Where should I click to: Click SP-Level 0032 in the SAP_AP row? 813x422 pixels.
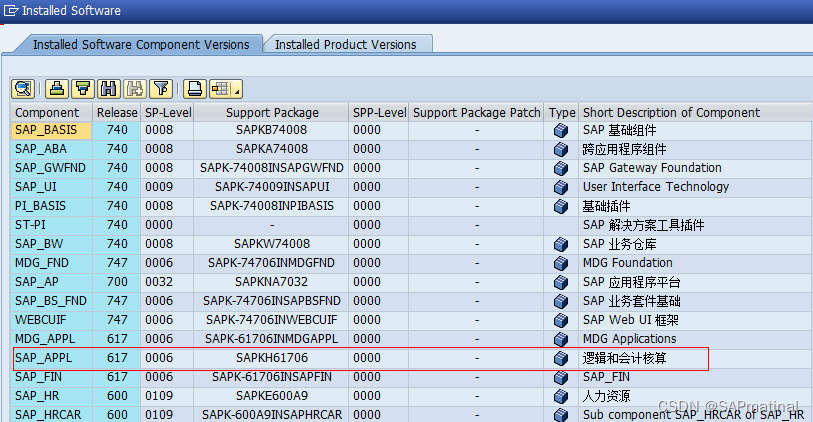[x=159, y=282]
